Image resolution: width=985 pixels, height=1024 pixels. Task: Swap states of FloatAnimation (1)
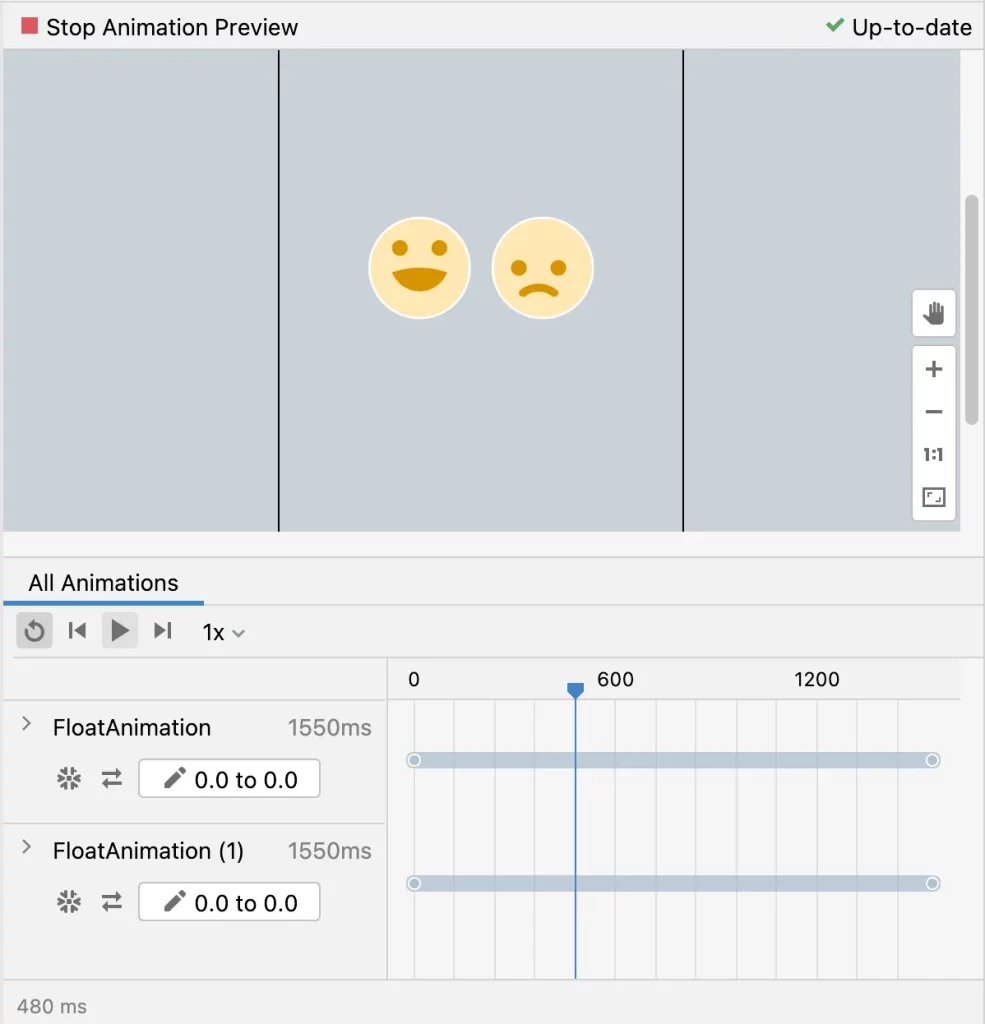coord(112,903)
